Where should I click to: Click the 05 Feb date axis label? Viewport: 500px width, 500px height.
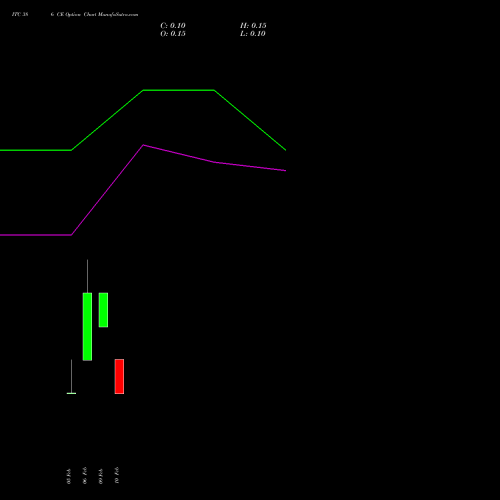(x=69, y=476)
